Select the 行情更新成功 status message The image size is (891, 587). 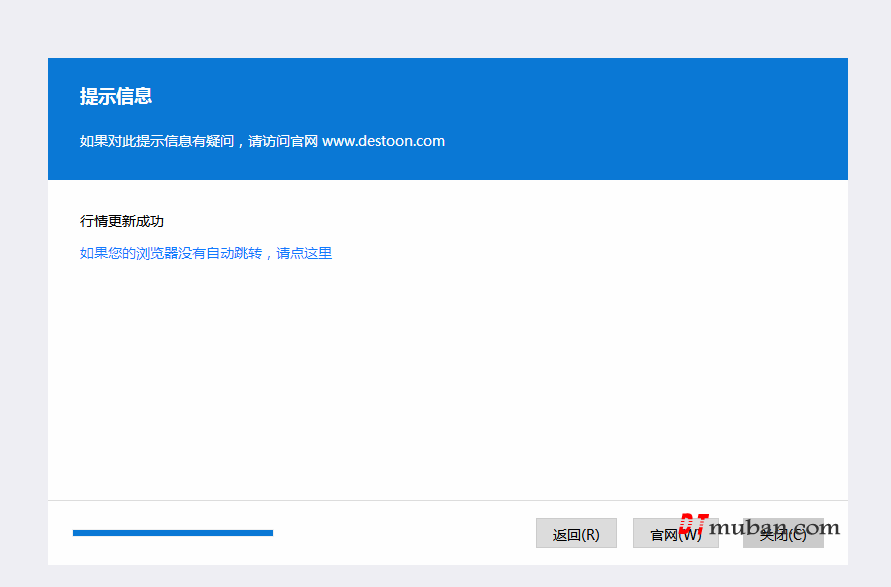click(x=121, y=221)
